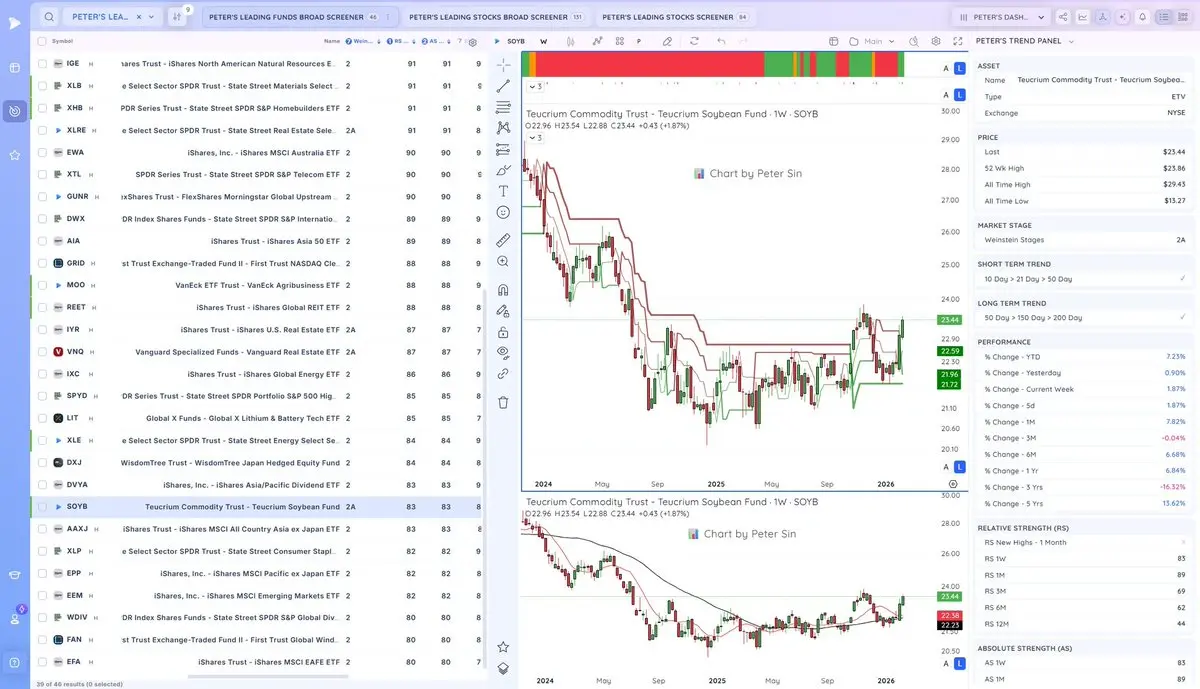Check the box for the SOYB row
Viewport: 1200px width, 689px height.
42,507
